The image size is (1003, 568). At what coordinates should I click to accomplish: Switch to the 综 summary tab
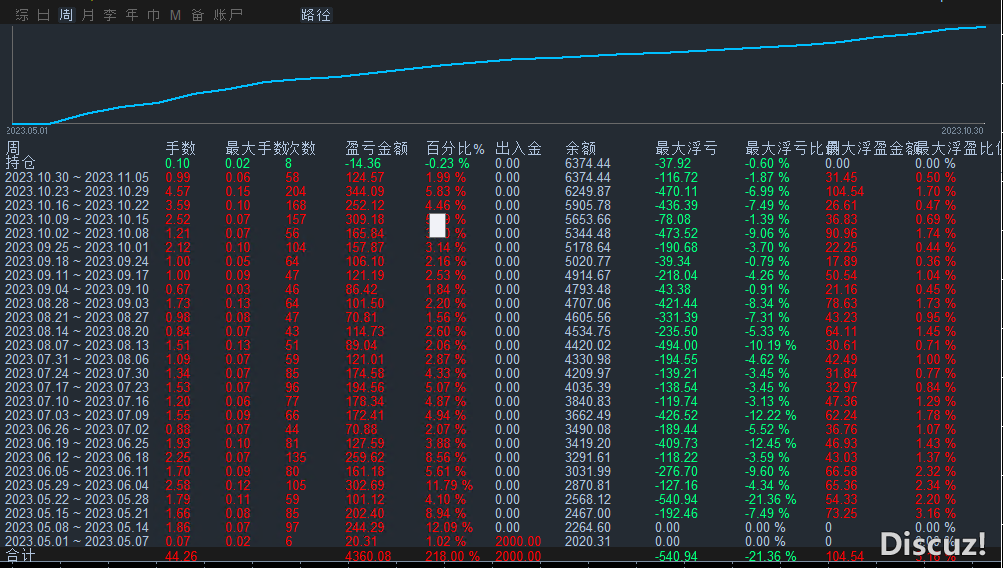click(x=21, y=15)
